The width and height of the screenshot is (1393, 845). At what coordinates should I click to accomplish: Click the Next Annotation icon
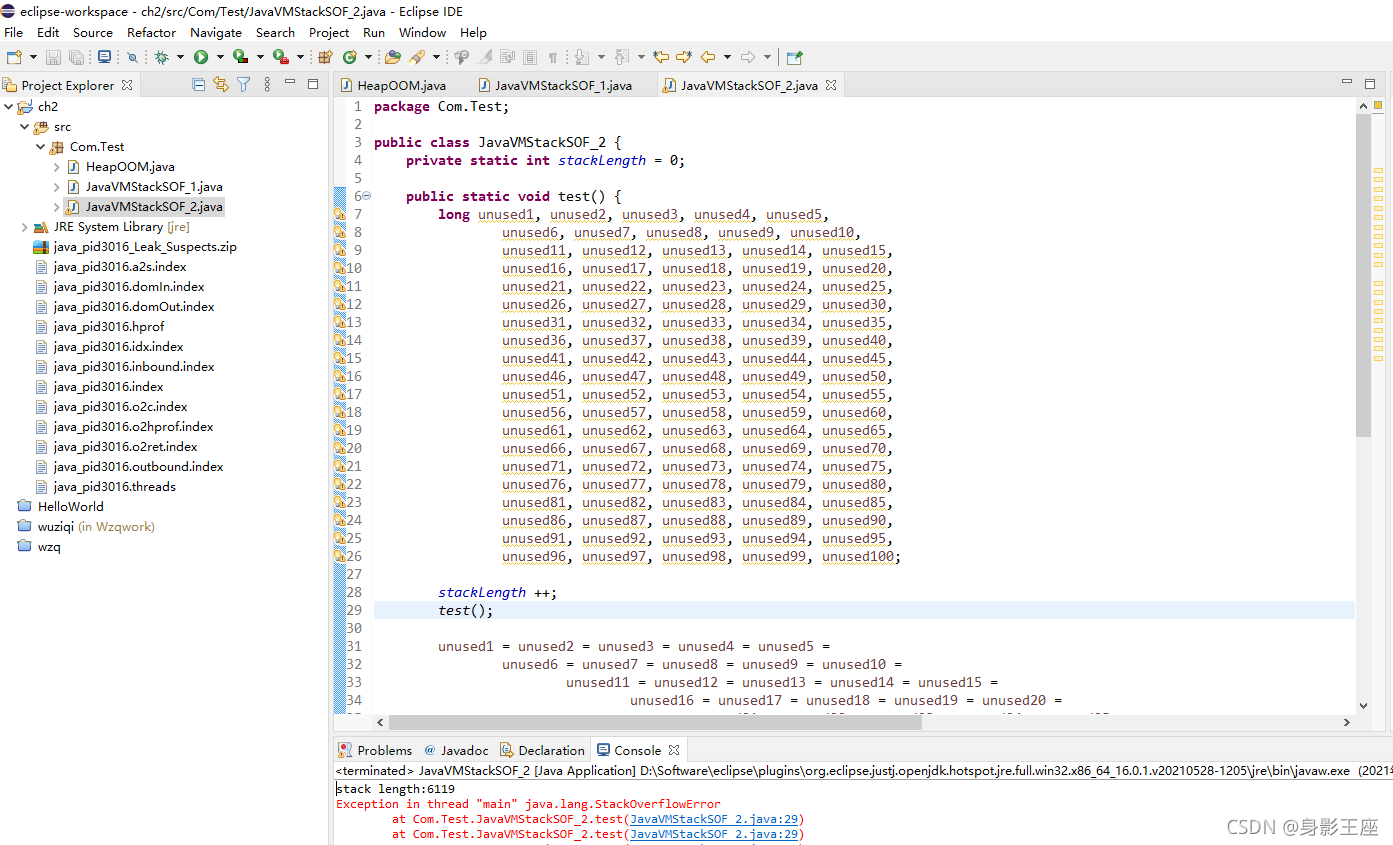[582, 57]
